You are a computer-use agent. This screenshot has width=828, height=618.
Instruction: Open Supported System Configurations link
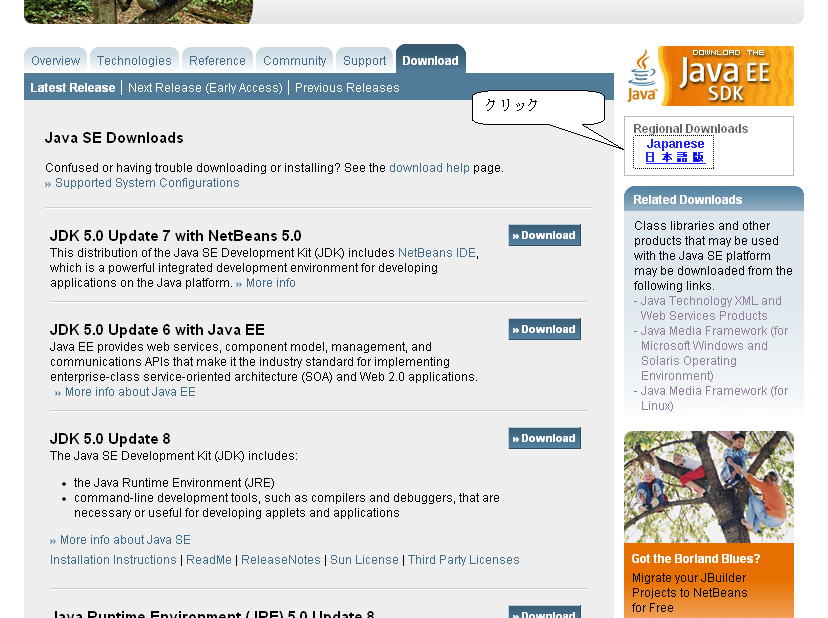pos(147,183)
